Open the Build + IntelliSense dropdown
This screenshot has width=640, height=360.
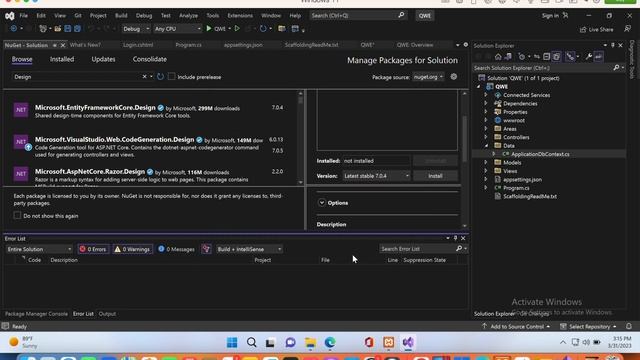[249, 249]
